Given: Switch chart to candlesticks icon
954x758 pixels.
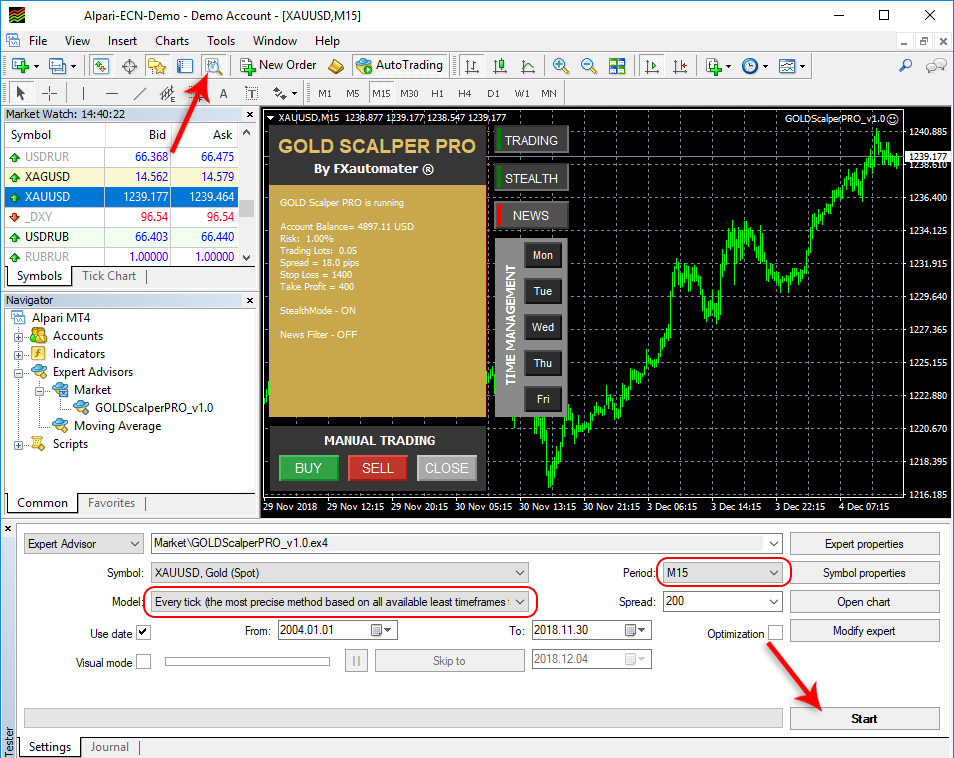Looking at the screenshot, I should tap(500, 66).
